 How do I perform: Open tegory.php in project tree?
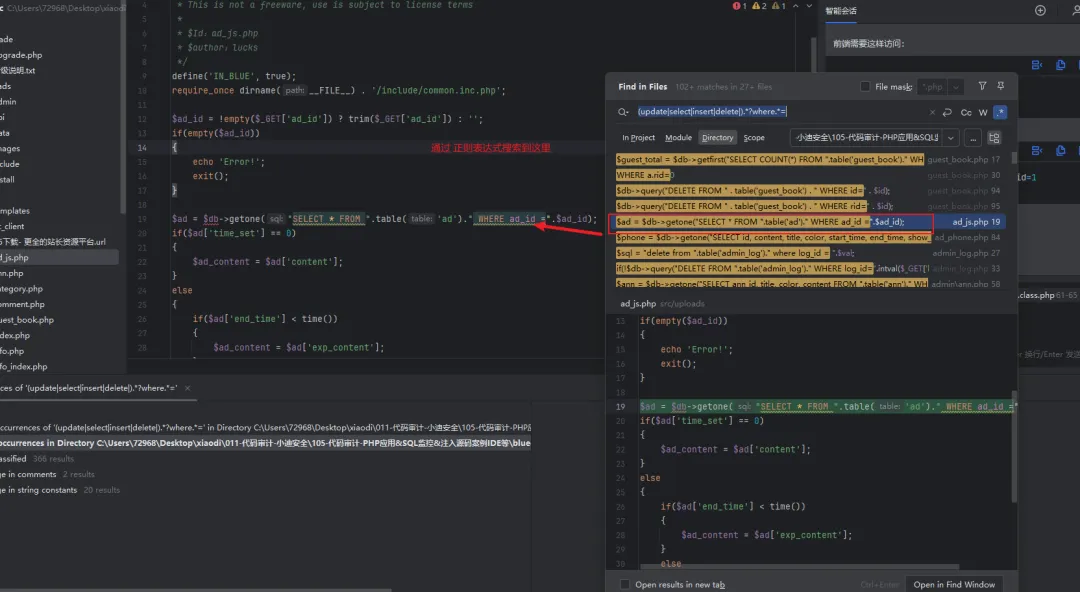[21, 289]
